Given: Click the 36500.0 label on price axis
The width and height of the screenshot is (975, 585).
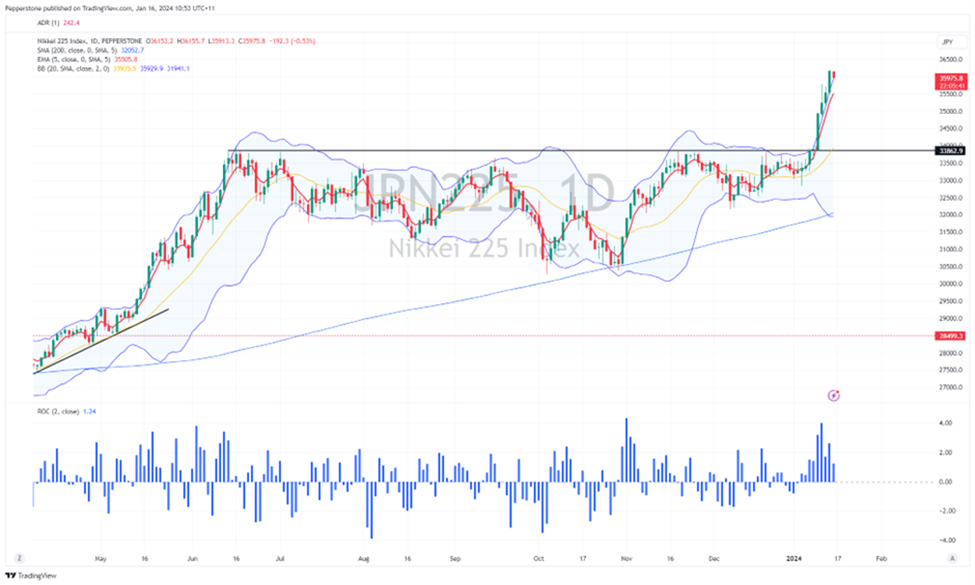Looking at the screenshot, I should point(949,60).
